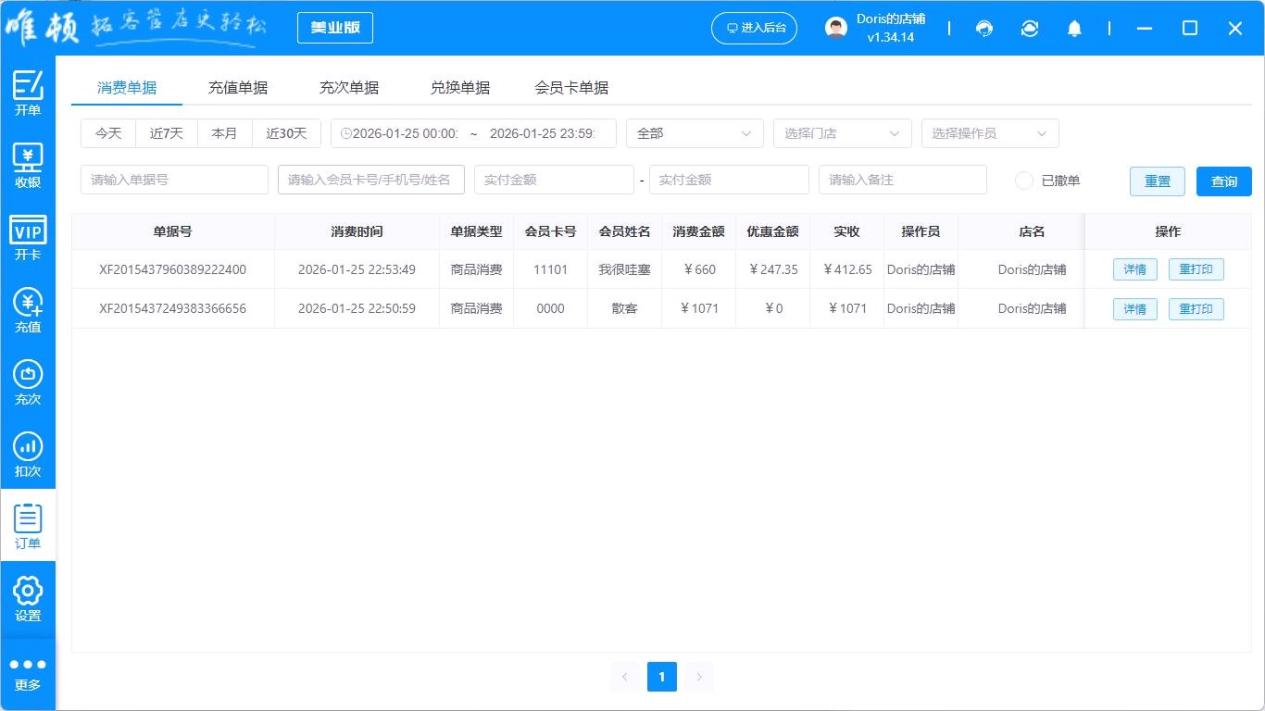Screen dimensions: 1265x711
Task: Click the 消费时间 column header
Action: pos(357,231)
